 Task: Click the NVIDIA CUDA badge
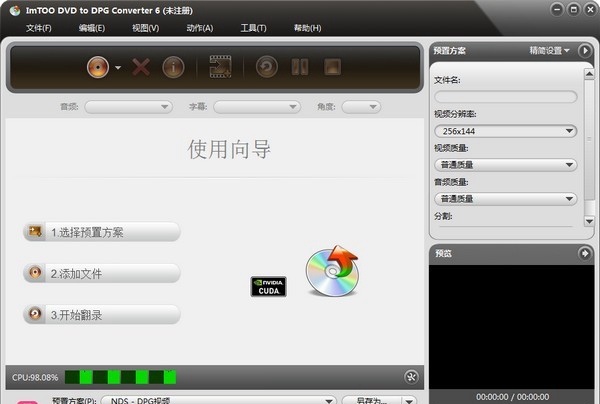(269, 287)
